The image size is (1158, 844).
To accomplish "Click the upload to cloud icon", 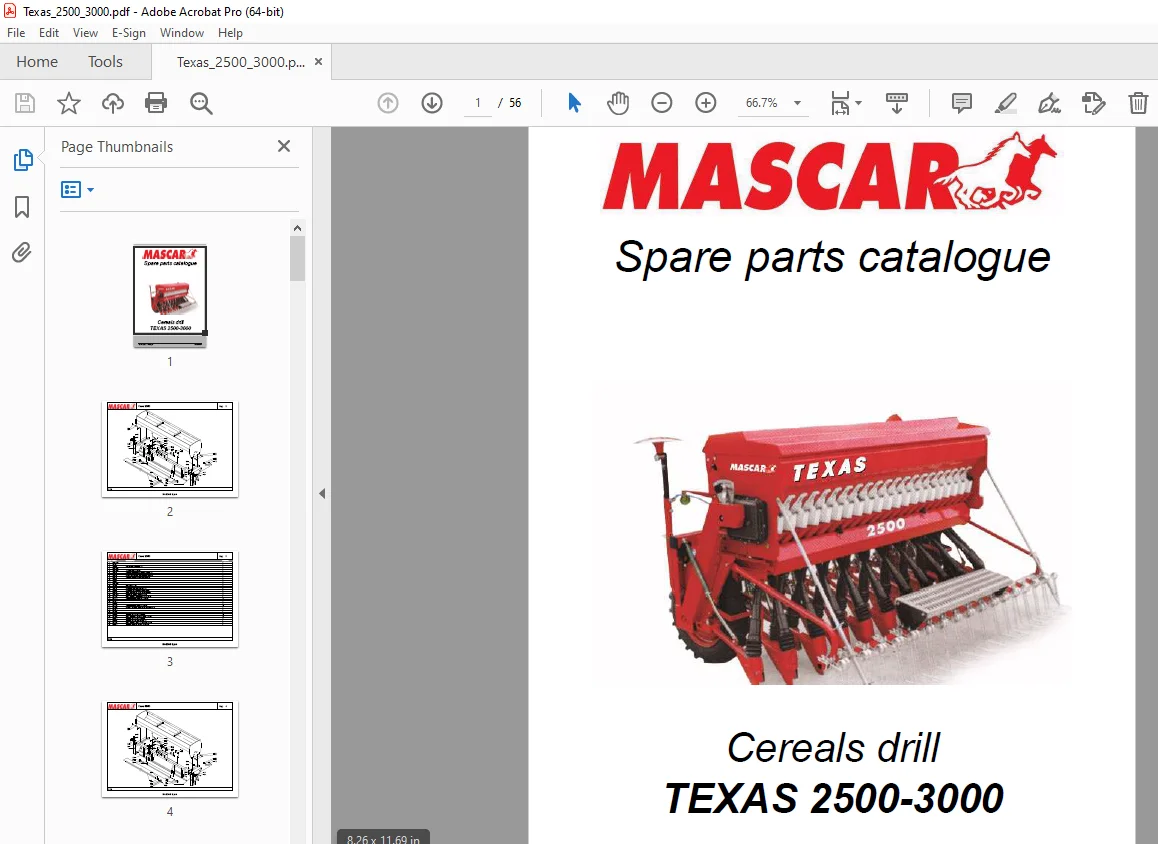I will click(x=112, y=103).
